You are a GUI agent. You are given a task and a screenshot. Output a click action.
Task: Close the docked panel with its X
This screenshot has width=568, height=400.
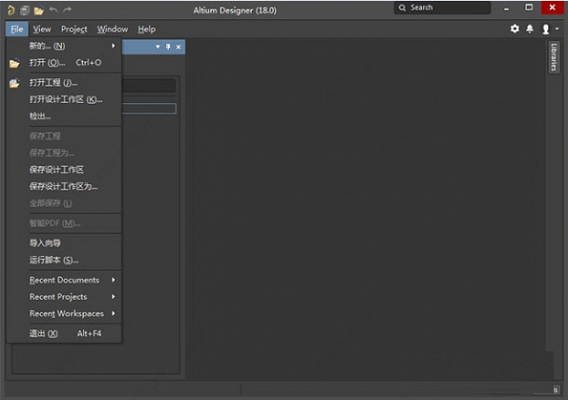[179, 47]
